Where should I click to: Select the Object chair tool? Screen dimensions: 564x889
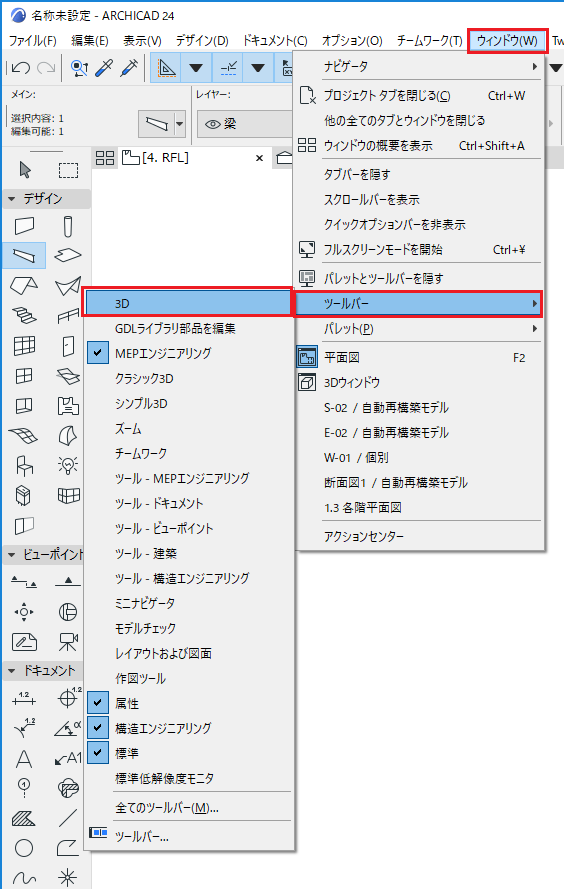click(x=24, y=465)
